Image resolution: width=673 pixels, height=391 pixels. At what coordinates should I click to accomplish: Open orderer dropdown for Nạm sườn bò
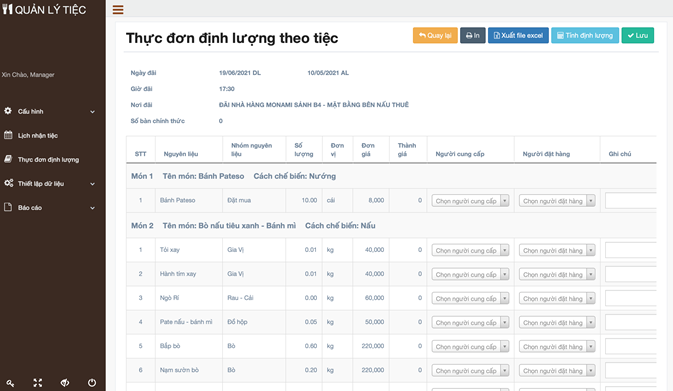click(557, 370)
